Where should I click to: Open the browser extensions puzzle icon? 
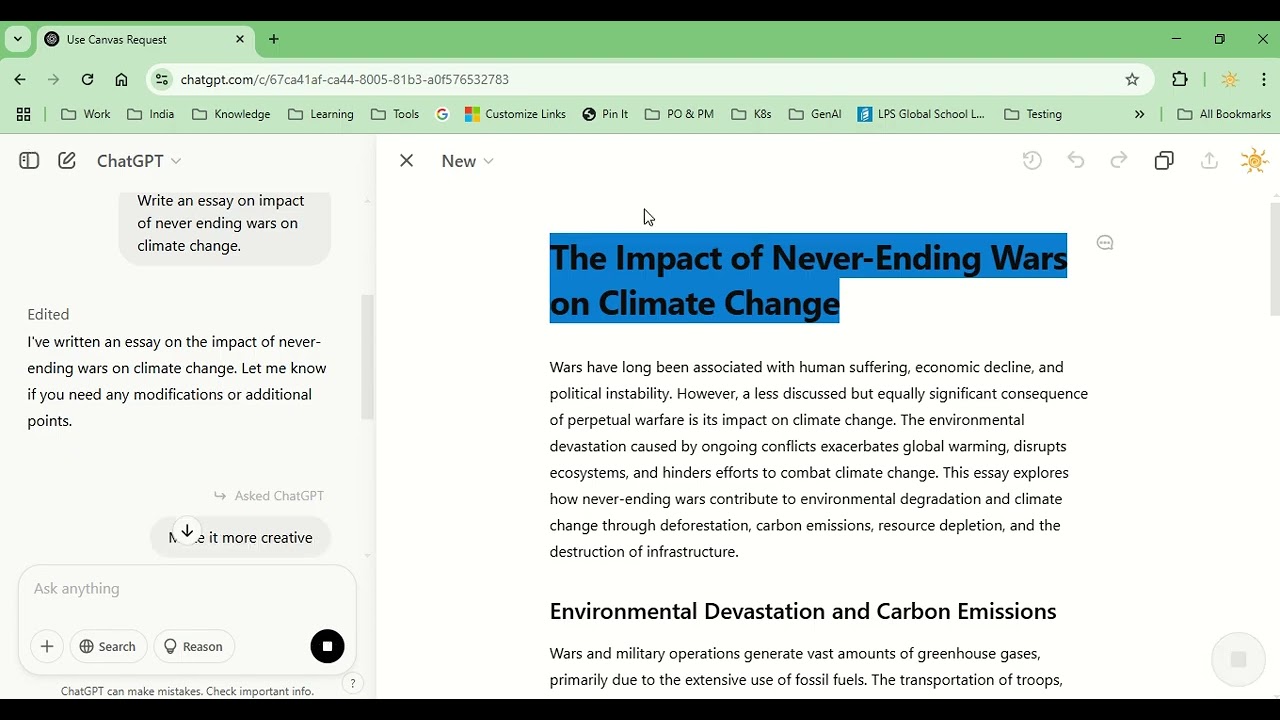[x=1180, y=79]
